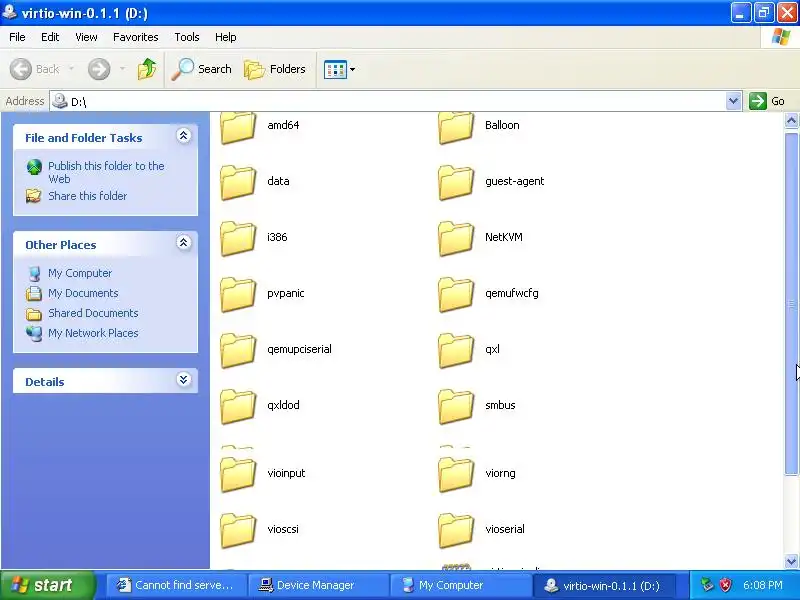Click the Go button
Viewport: 800px width, 600px height.
coord(767,101)
